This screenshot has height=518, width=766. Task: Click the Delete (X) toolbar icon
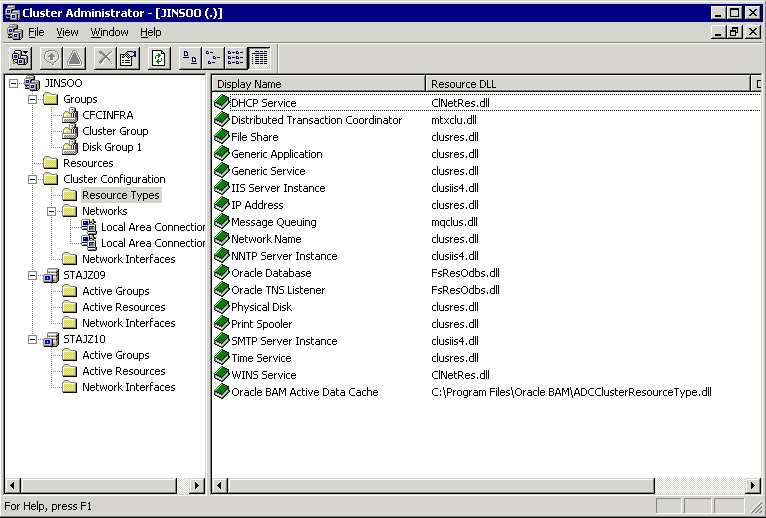click(x=105, y=58)
